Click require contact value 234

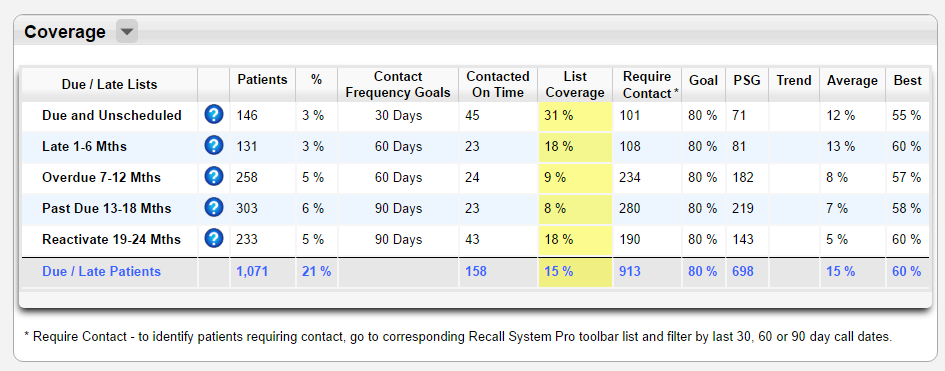pos(630,178)
